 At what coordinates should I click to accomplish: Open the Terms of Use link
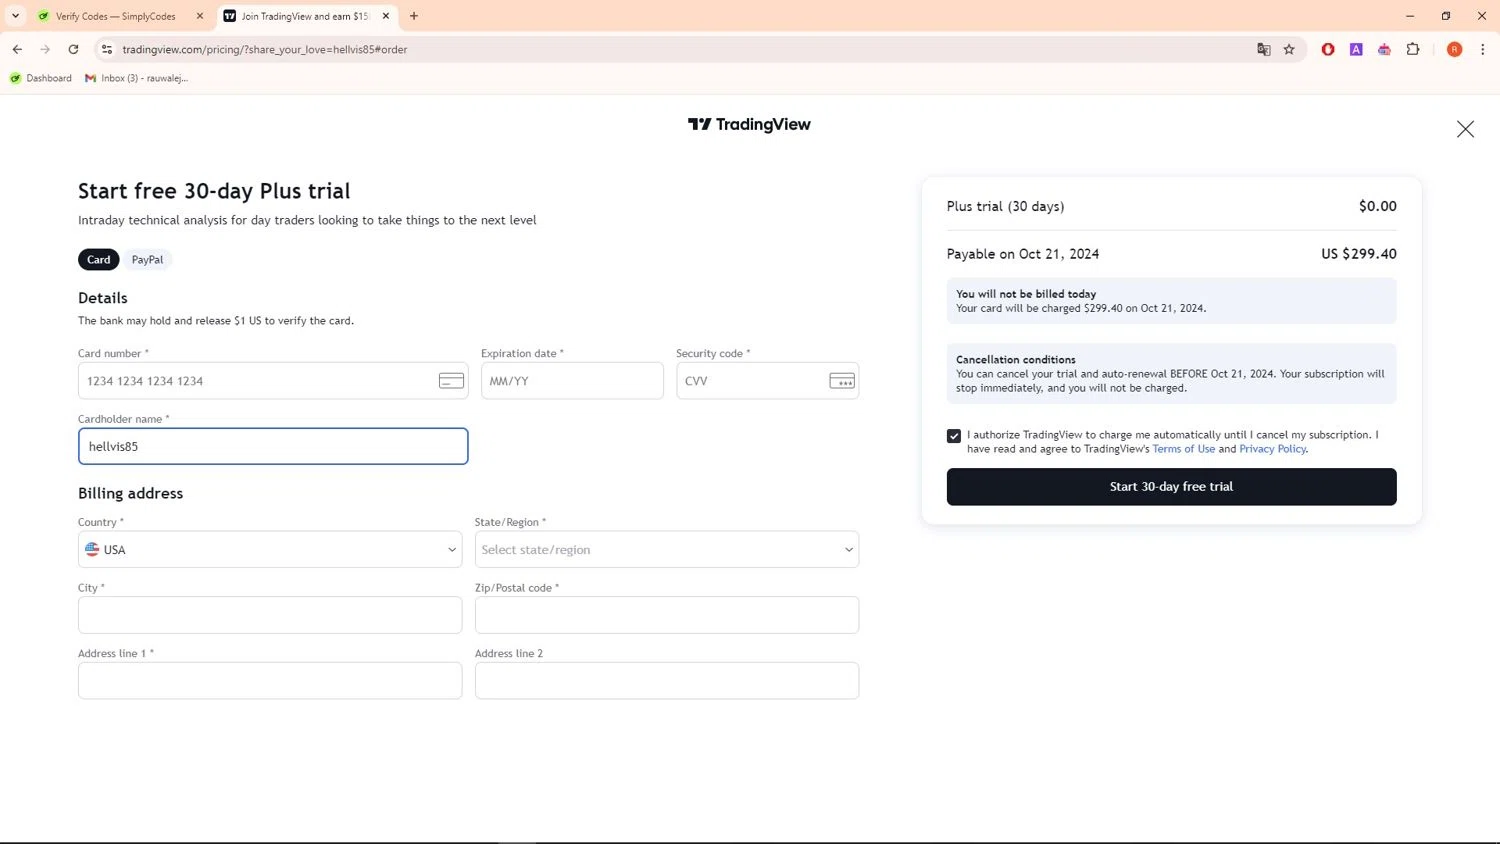point(1184,449)
